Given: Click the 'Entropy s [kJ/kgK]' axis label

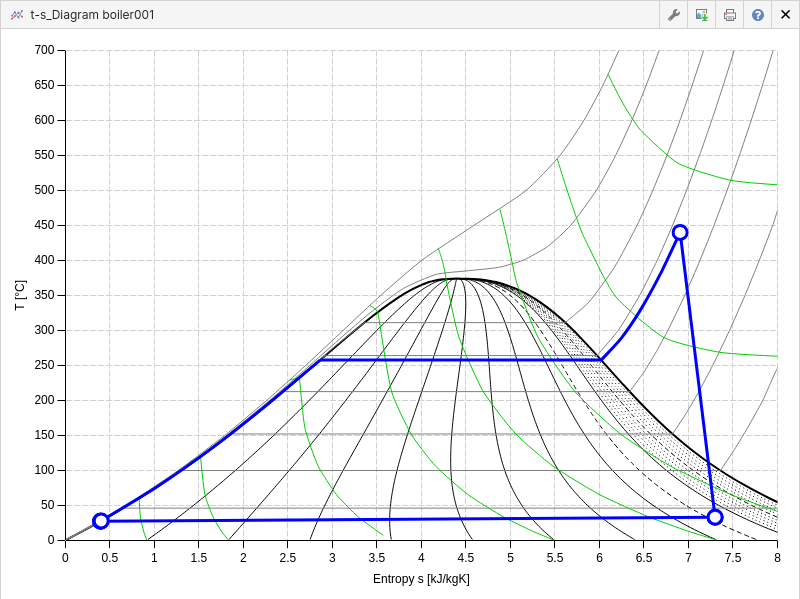Looking at the screenshot, I should coord(421,579).
